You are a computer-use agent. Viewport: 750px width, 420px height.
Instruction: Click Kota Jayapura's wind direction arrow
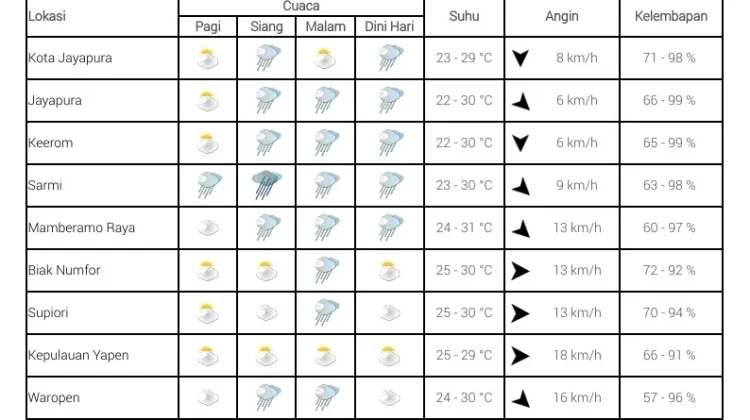point(520,58)
